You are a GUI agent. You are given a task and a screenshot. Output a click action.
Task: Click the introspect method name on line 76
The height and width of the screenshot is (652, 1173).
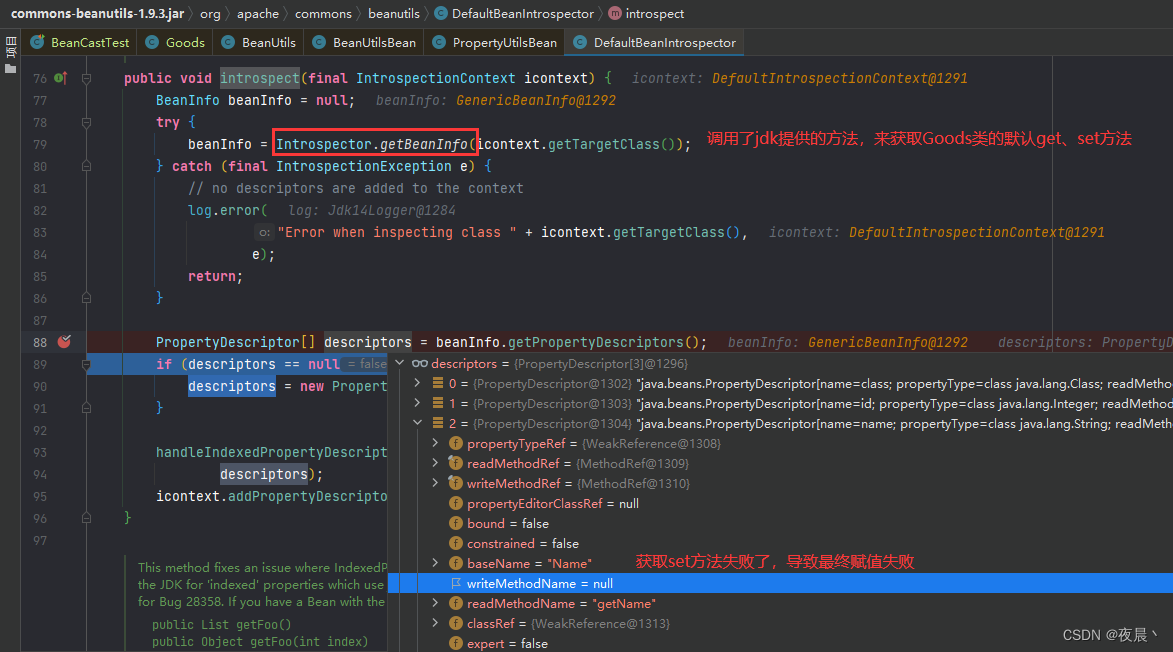click(260, 78)
